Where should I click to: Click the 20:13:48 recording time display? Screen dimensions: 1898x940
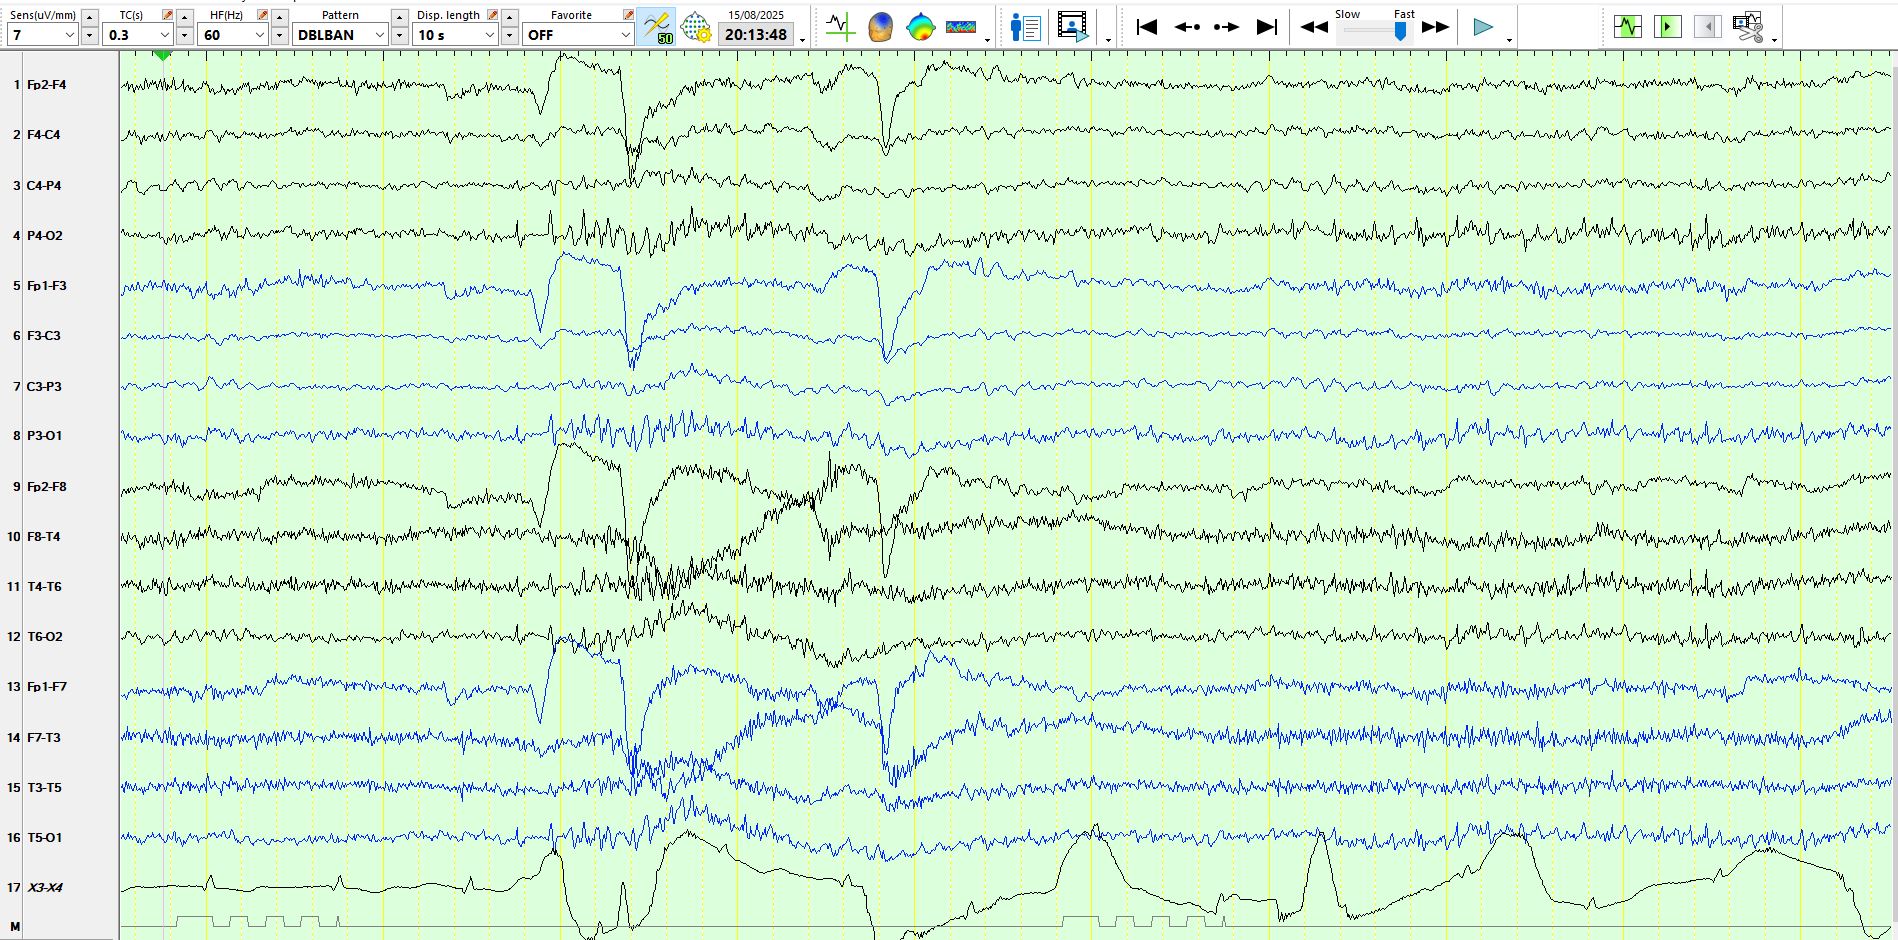756,35
